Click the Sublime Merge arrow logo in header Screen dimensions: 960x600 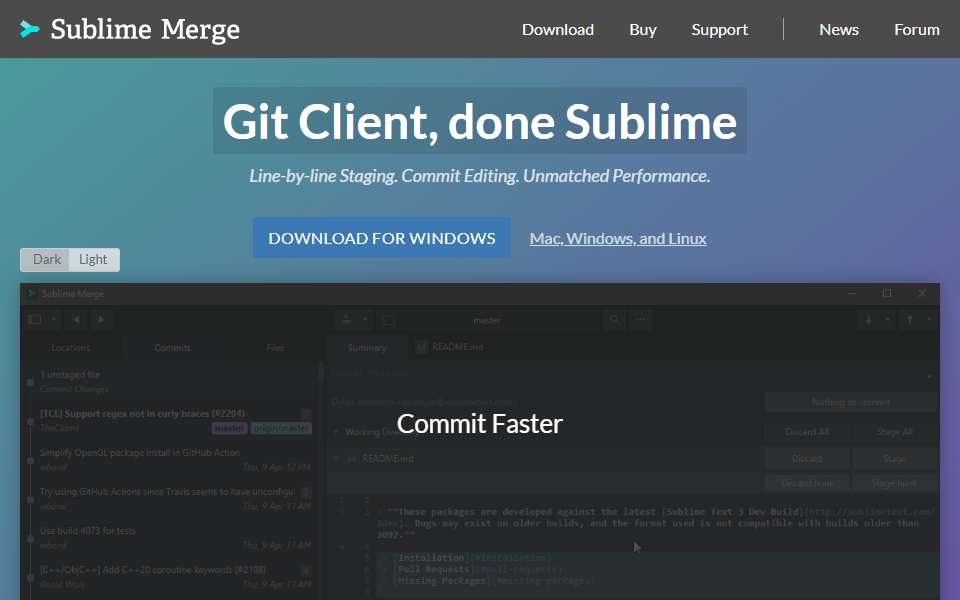coord(29,29)
